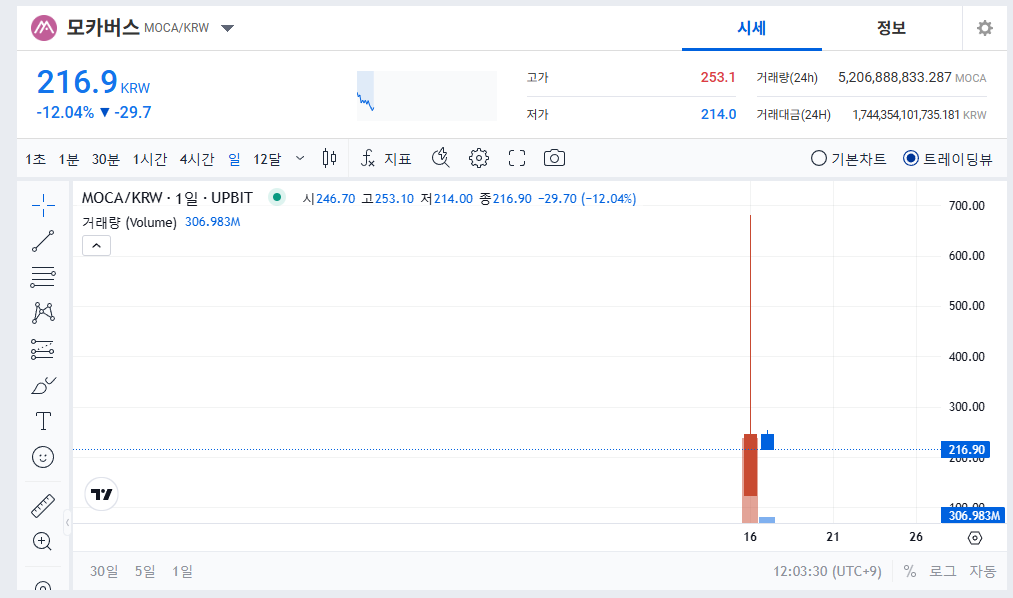Open the forecasting and measurement tools
The width and height of the screenshot is (1013, 598).
tap(43, 349)
